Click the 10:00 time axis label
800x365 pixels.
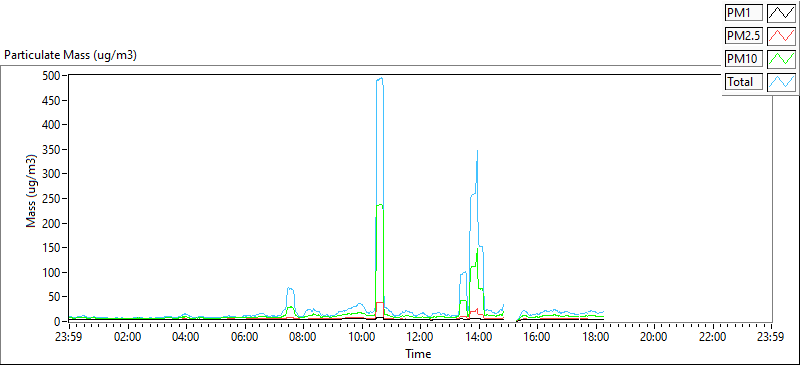[362, 336]
